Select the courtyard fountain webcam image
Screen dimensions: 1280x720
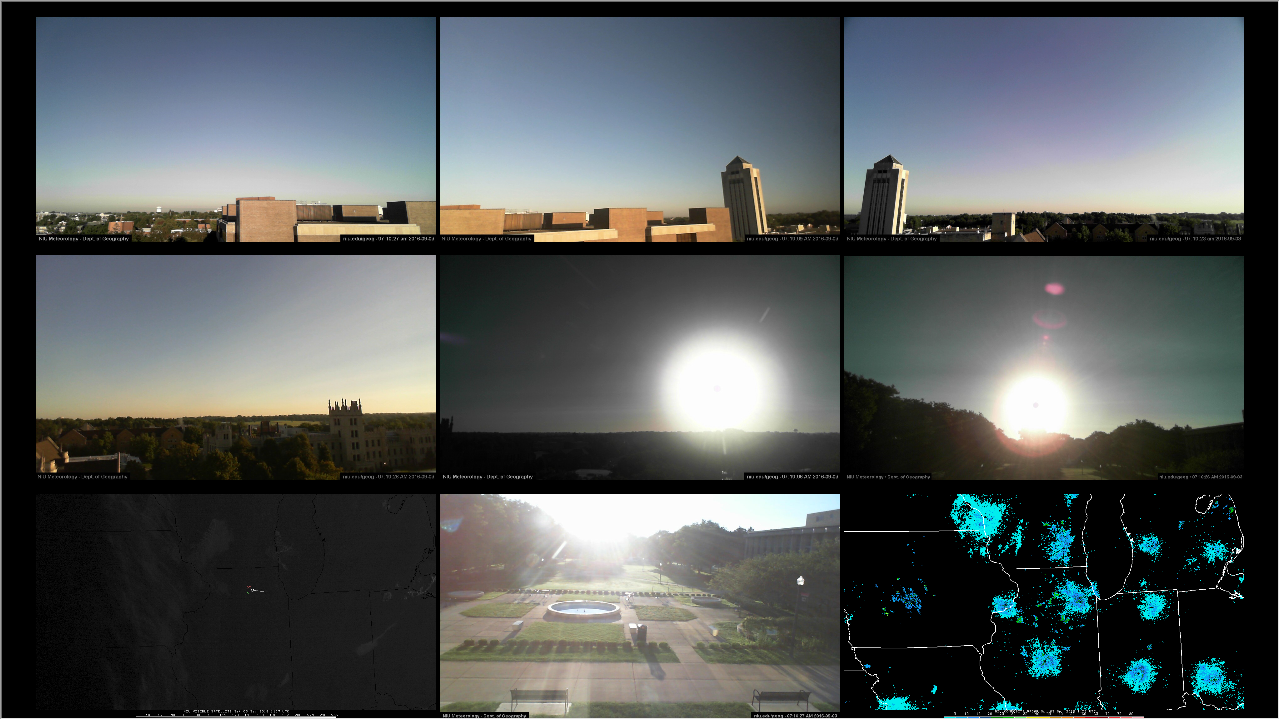(x=640, y=605)
